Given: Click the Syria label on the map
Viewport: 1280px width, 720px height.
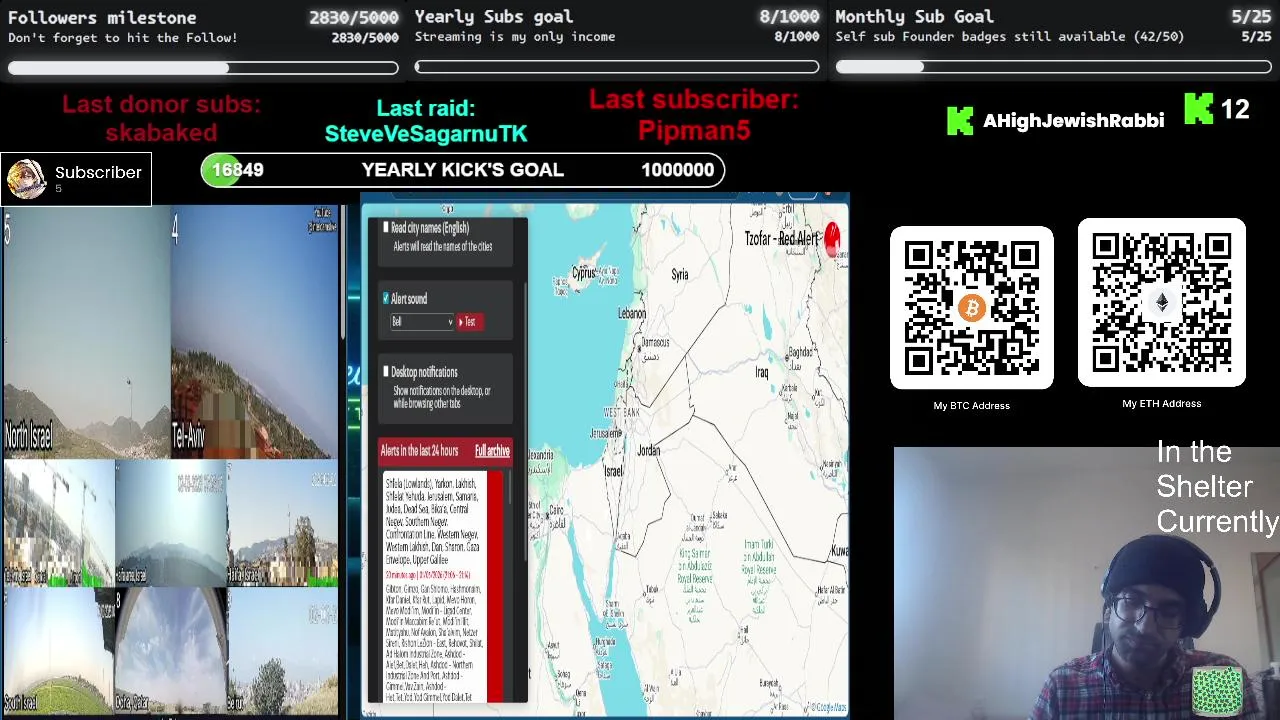Looking at the screenshot, I should coord(680,275).
